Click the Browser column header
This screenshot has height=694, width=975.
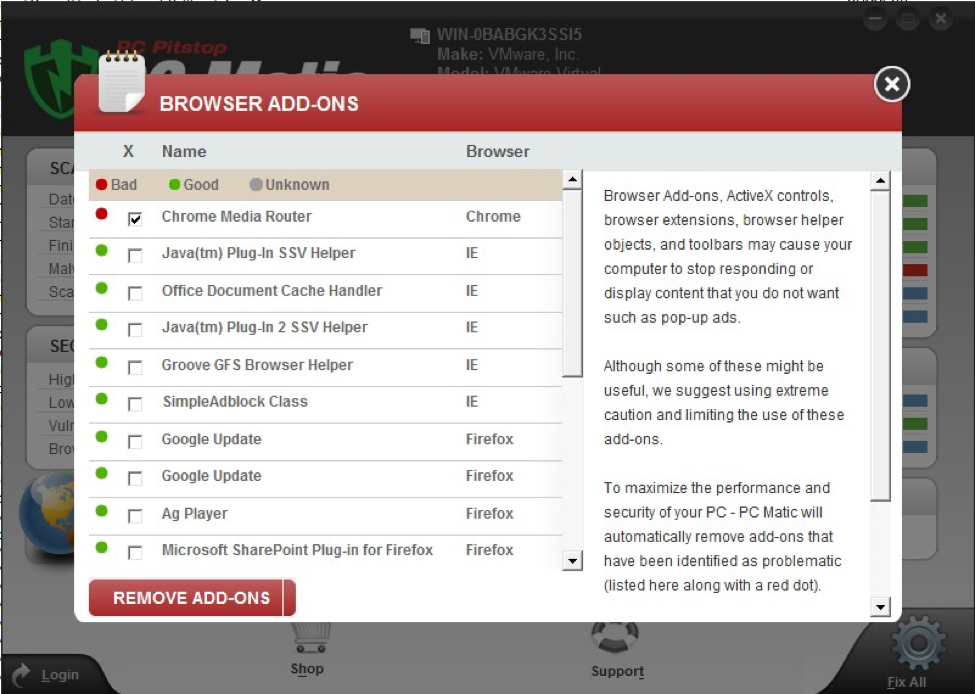(x=498, y=151)
